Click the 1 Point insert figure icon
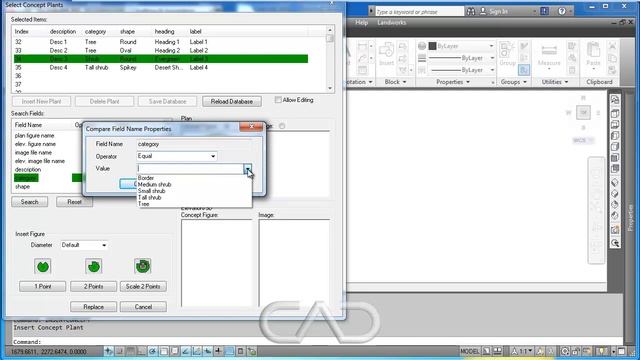The width and height of the screenshot is (640, 360). (42, 267)
